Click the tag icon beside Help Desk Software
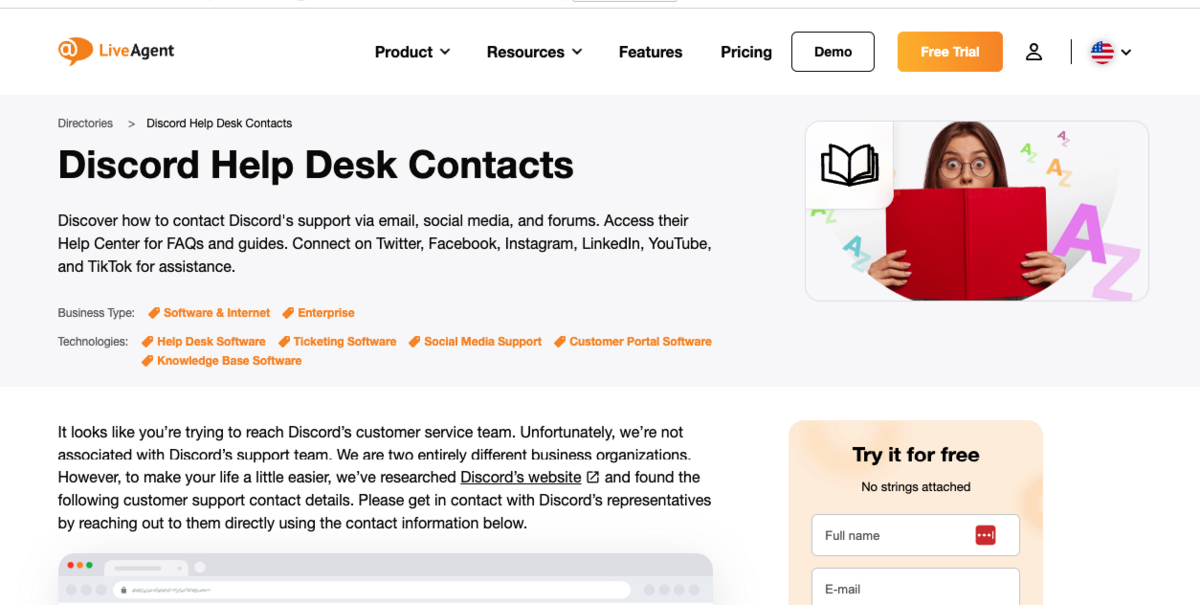The image size is (1200, 605). [x=147, y=342]
